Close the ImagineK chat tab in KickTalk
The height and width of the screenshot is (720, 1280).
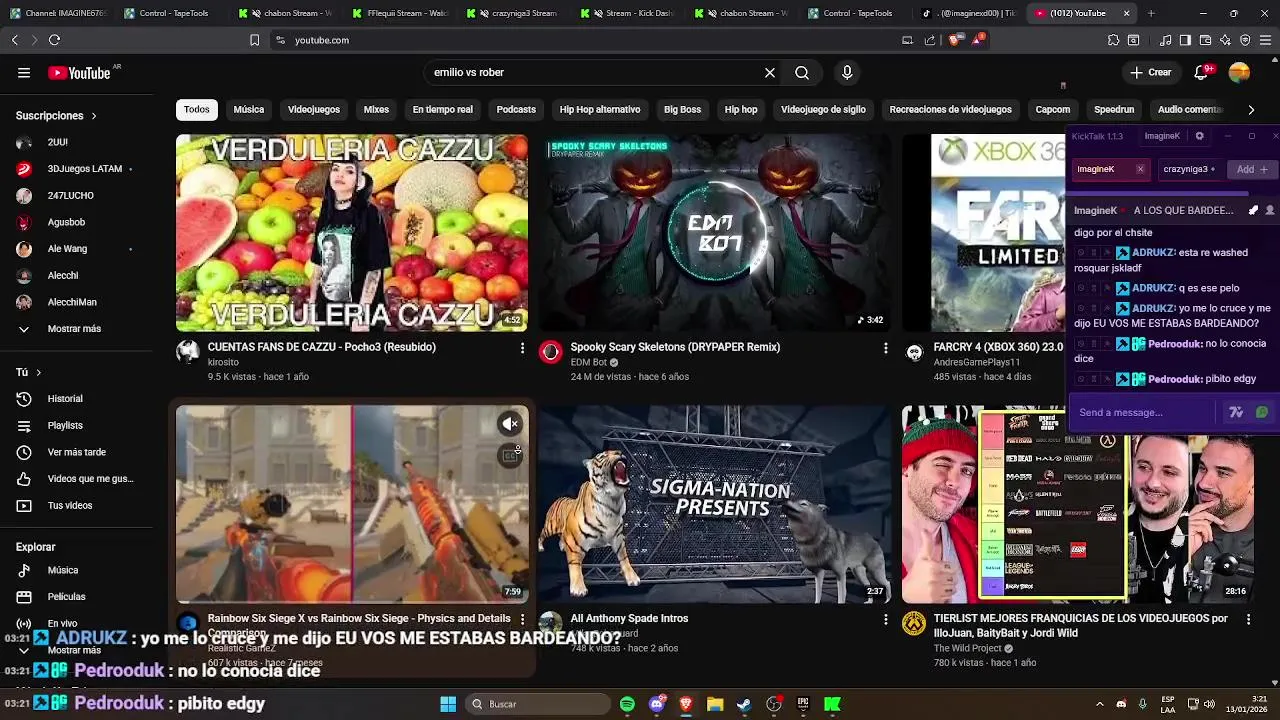[x=1140, y=169]
